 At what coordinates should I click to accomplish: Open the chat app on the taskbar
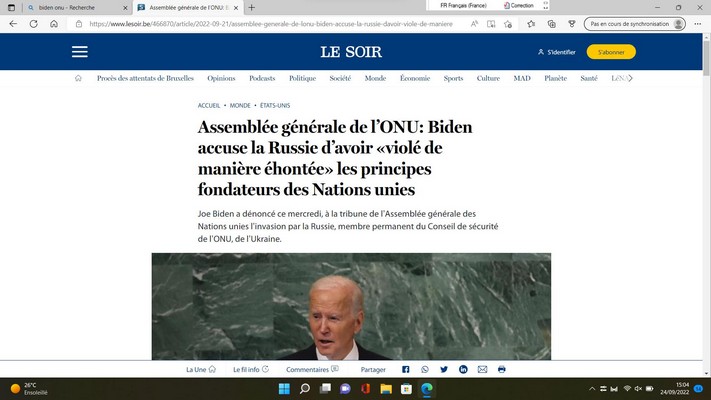(x=346, y=389)
